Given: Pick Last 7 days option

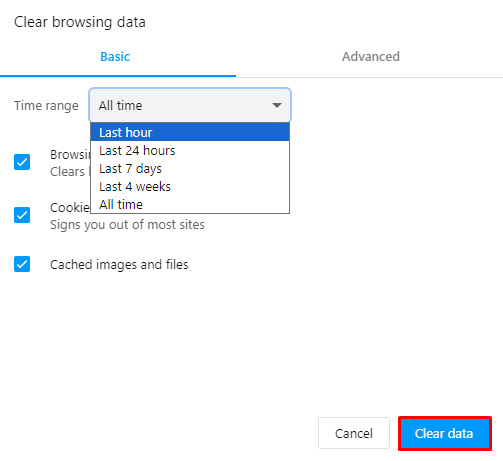Looking at the screenshot, I should point(190,168).
